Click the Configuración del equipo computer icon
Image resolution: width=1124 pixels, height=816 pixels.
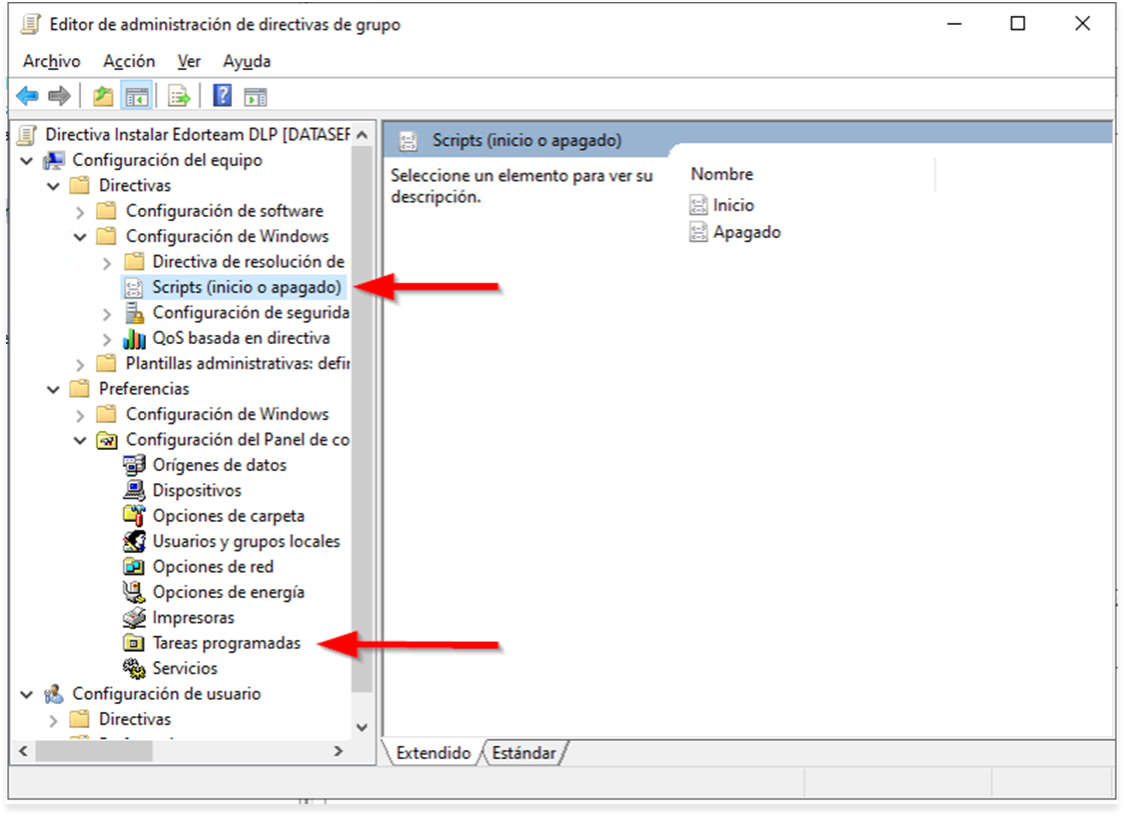54,160
